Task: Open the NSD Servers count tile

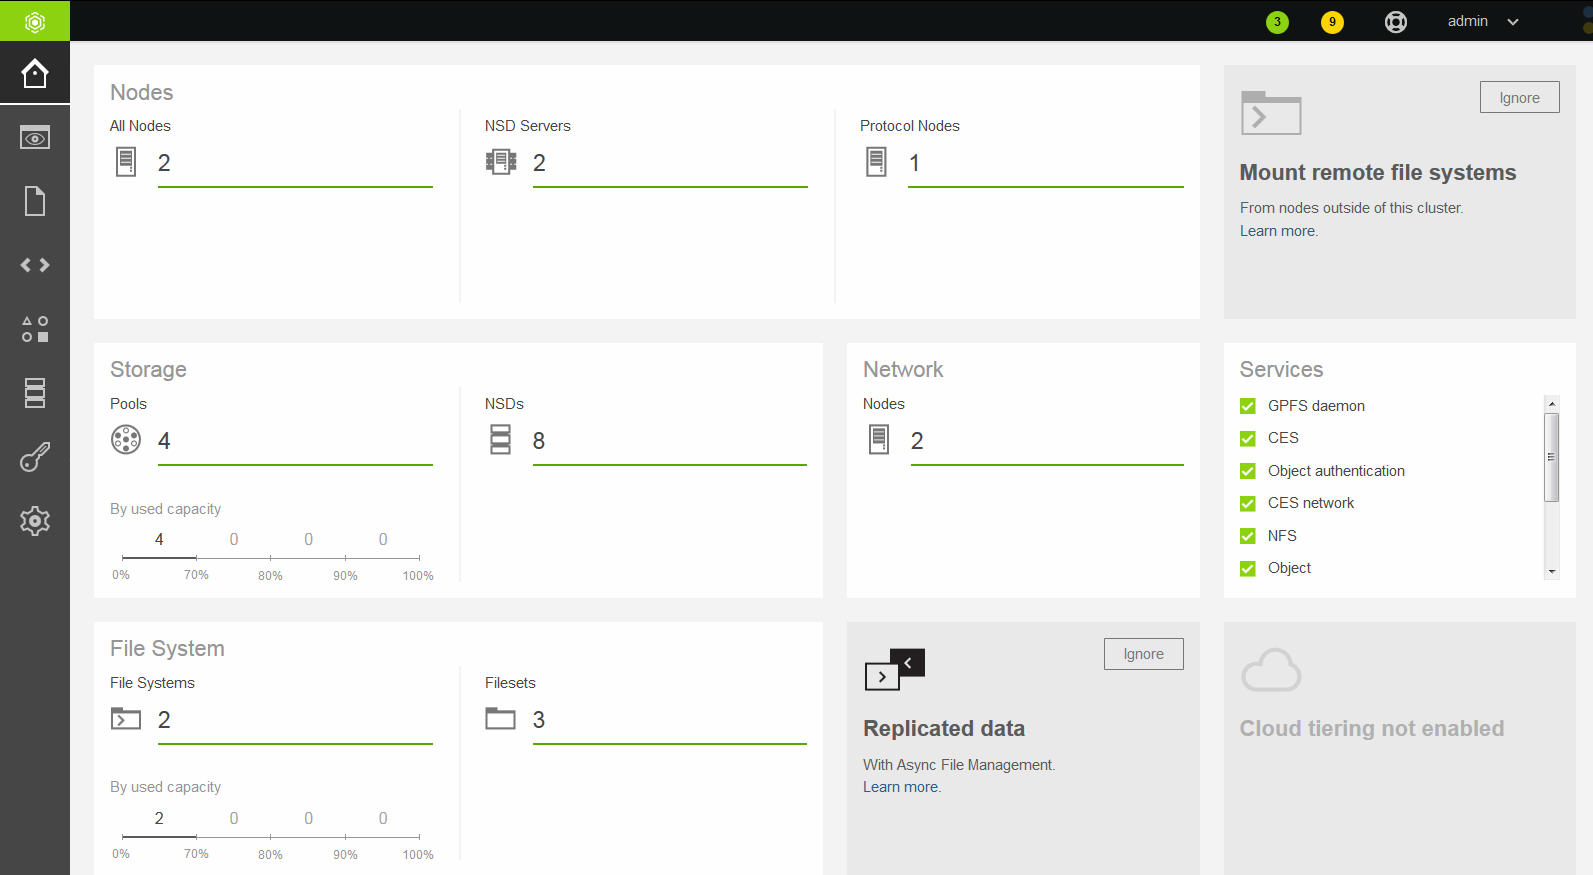Action: click(540, 163)
